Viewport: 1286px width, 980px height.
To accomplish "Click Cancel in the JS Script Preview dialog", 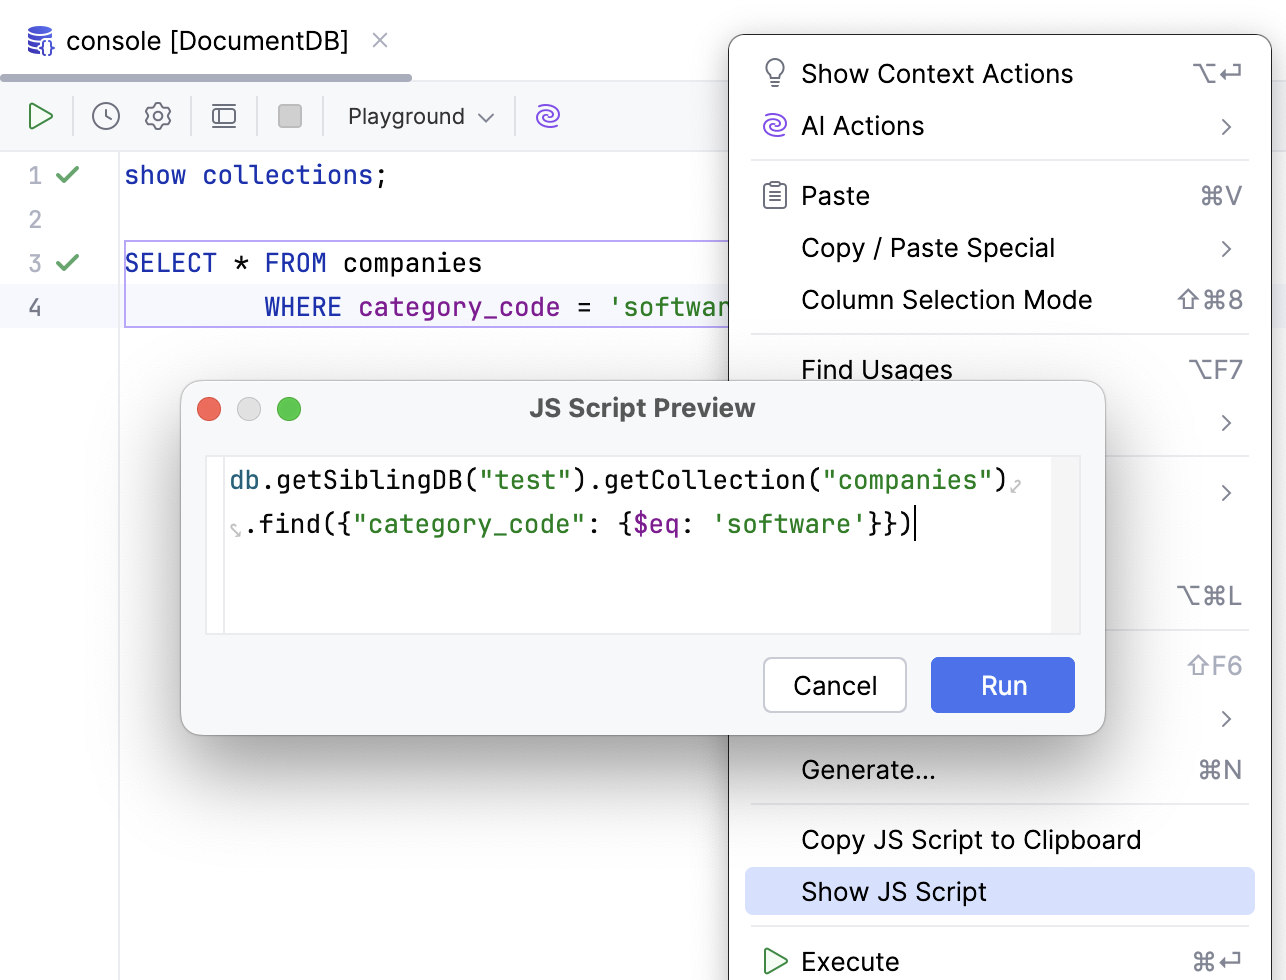I will 834,685.
